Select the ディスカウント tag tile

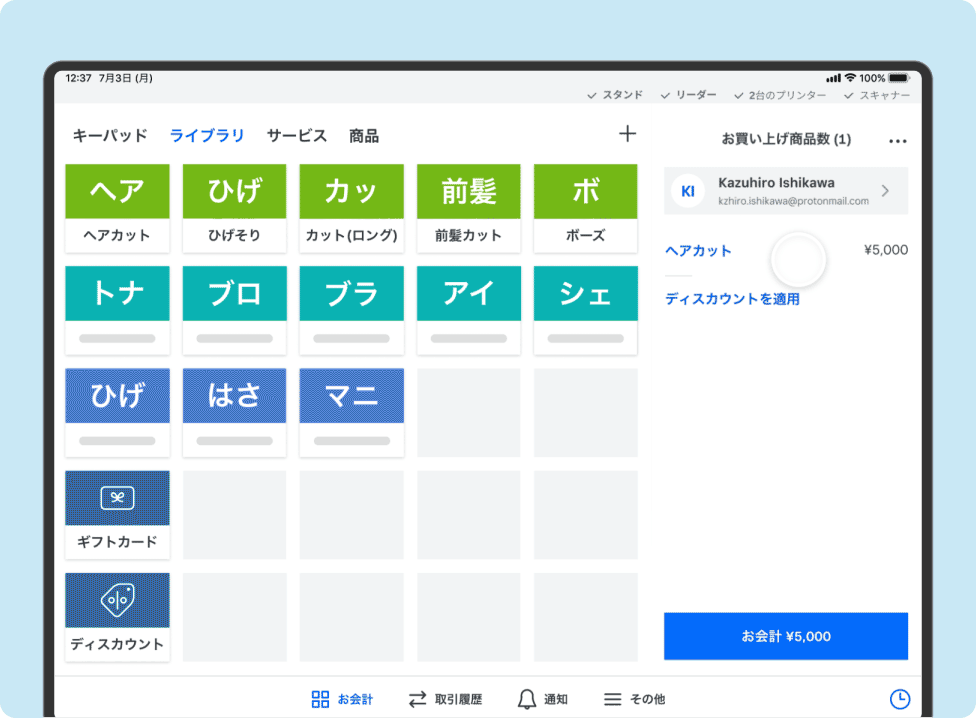[117, 599]
